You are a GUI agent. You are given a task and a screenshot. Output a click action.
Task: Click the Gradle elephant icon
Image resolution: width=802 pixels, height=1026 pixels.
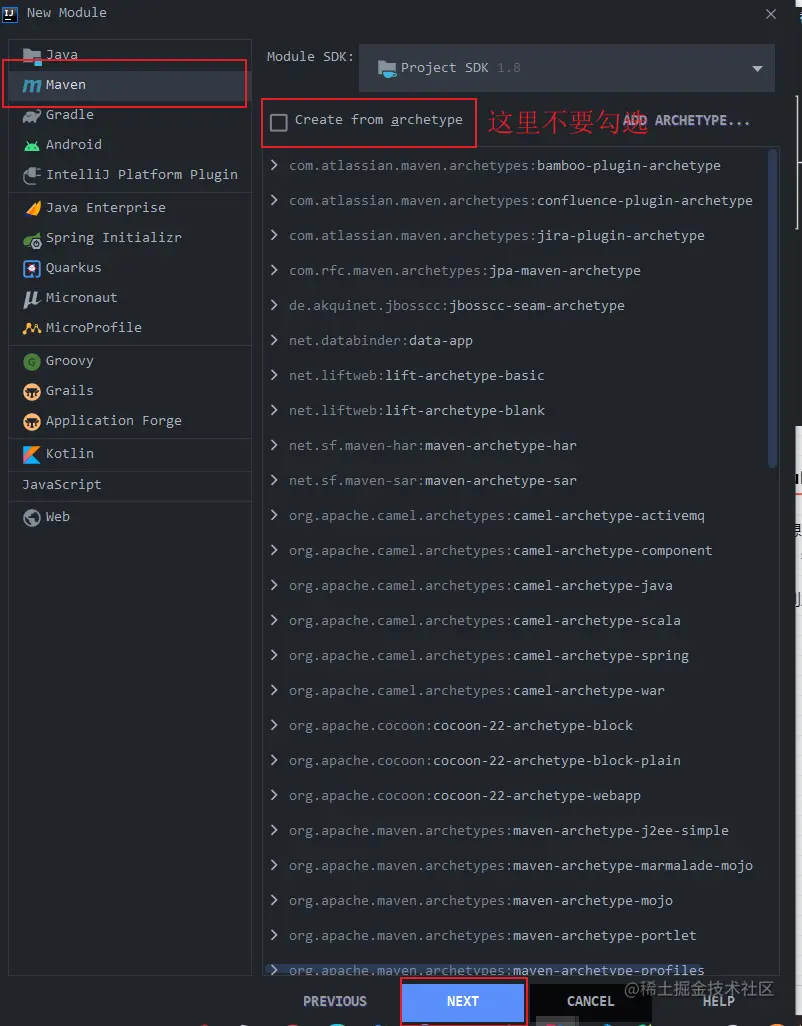click(32, 116)
